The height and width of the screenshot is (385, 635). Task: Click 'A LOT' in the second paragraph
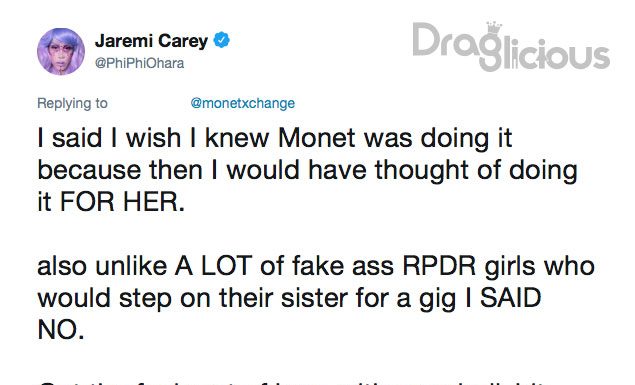[213, 266]
